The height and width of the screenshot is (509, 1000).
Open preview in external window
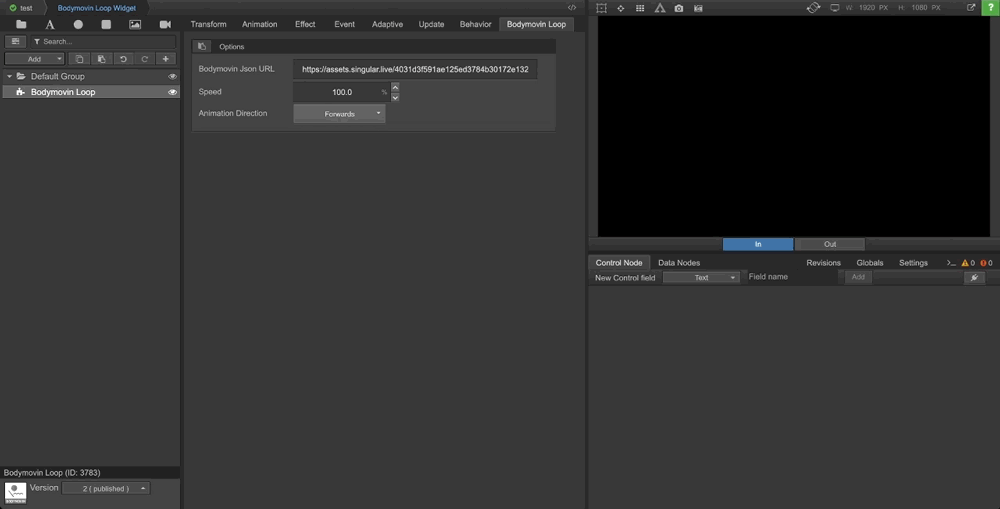tap(971, 8)
